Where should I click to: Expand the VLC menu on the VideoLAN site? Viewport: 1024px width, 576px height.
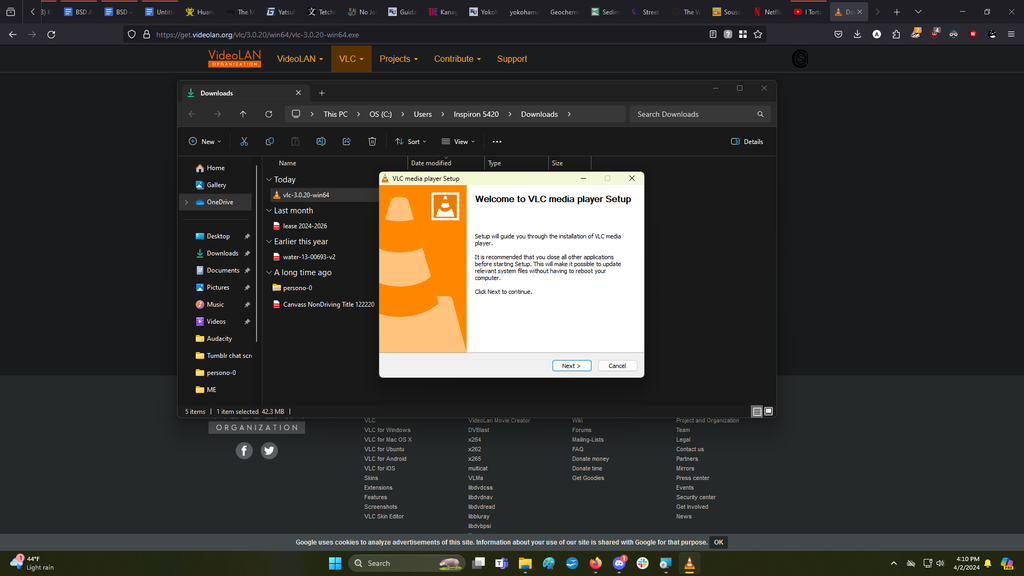coord(350,59)
